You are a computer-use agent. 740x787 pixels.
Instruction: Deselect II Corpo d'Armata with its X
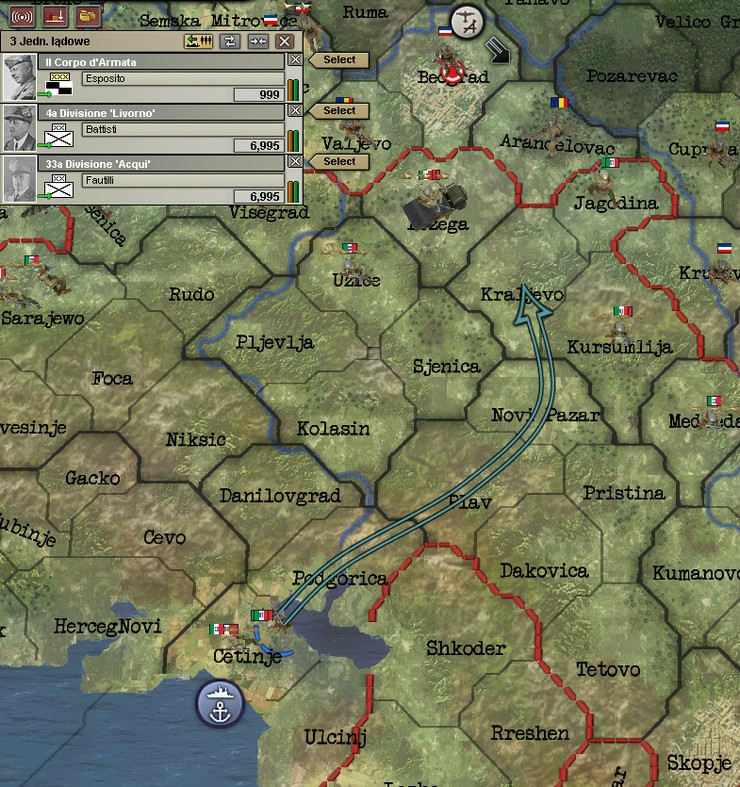click(x=295, y=60)
